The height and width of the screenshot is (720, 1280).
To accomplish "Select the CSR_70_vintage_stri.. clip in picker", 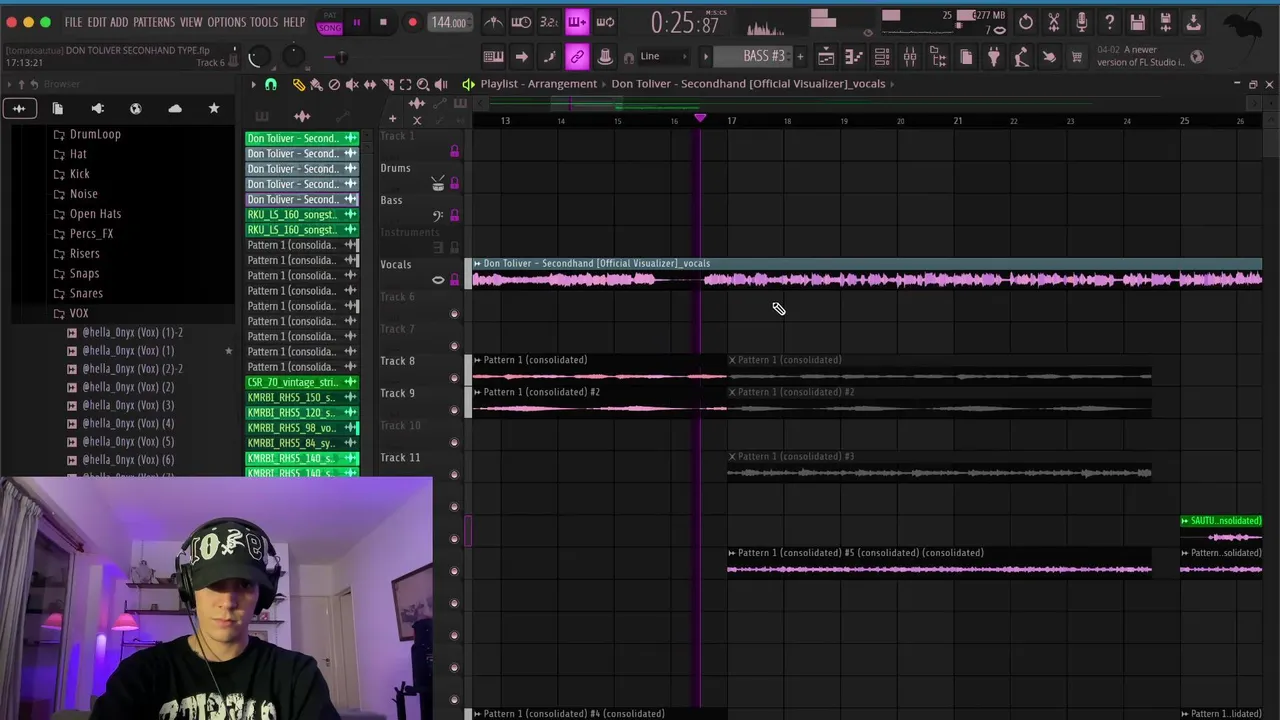I will [x=302, y=382].
